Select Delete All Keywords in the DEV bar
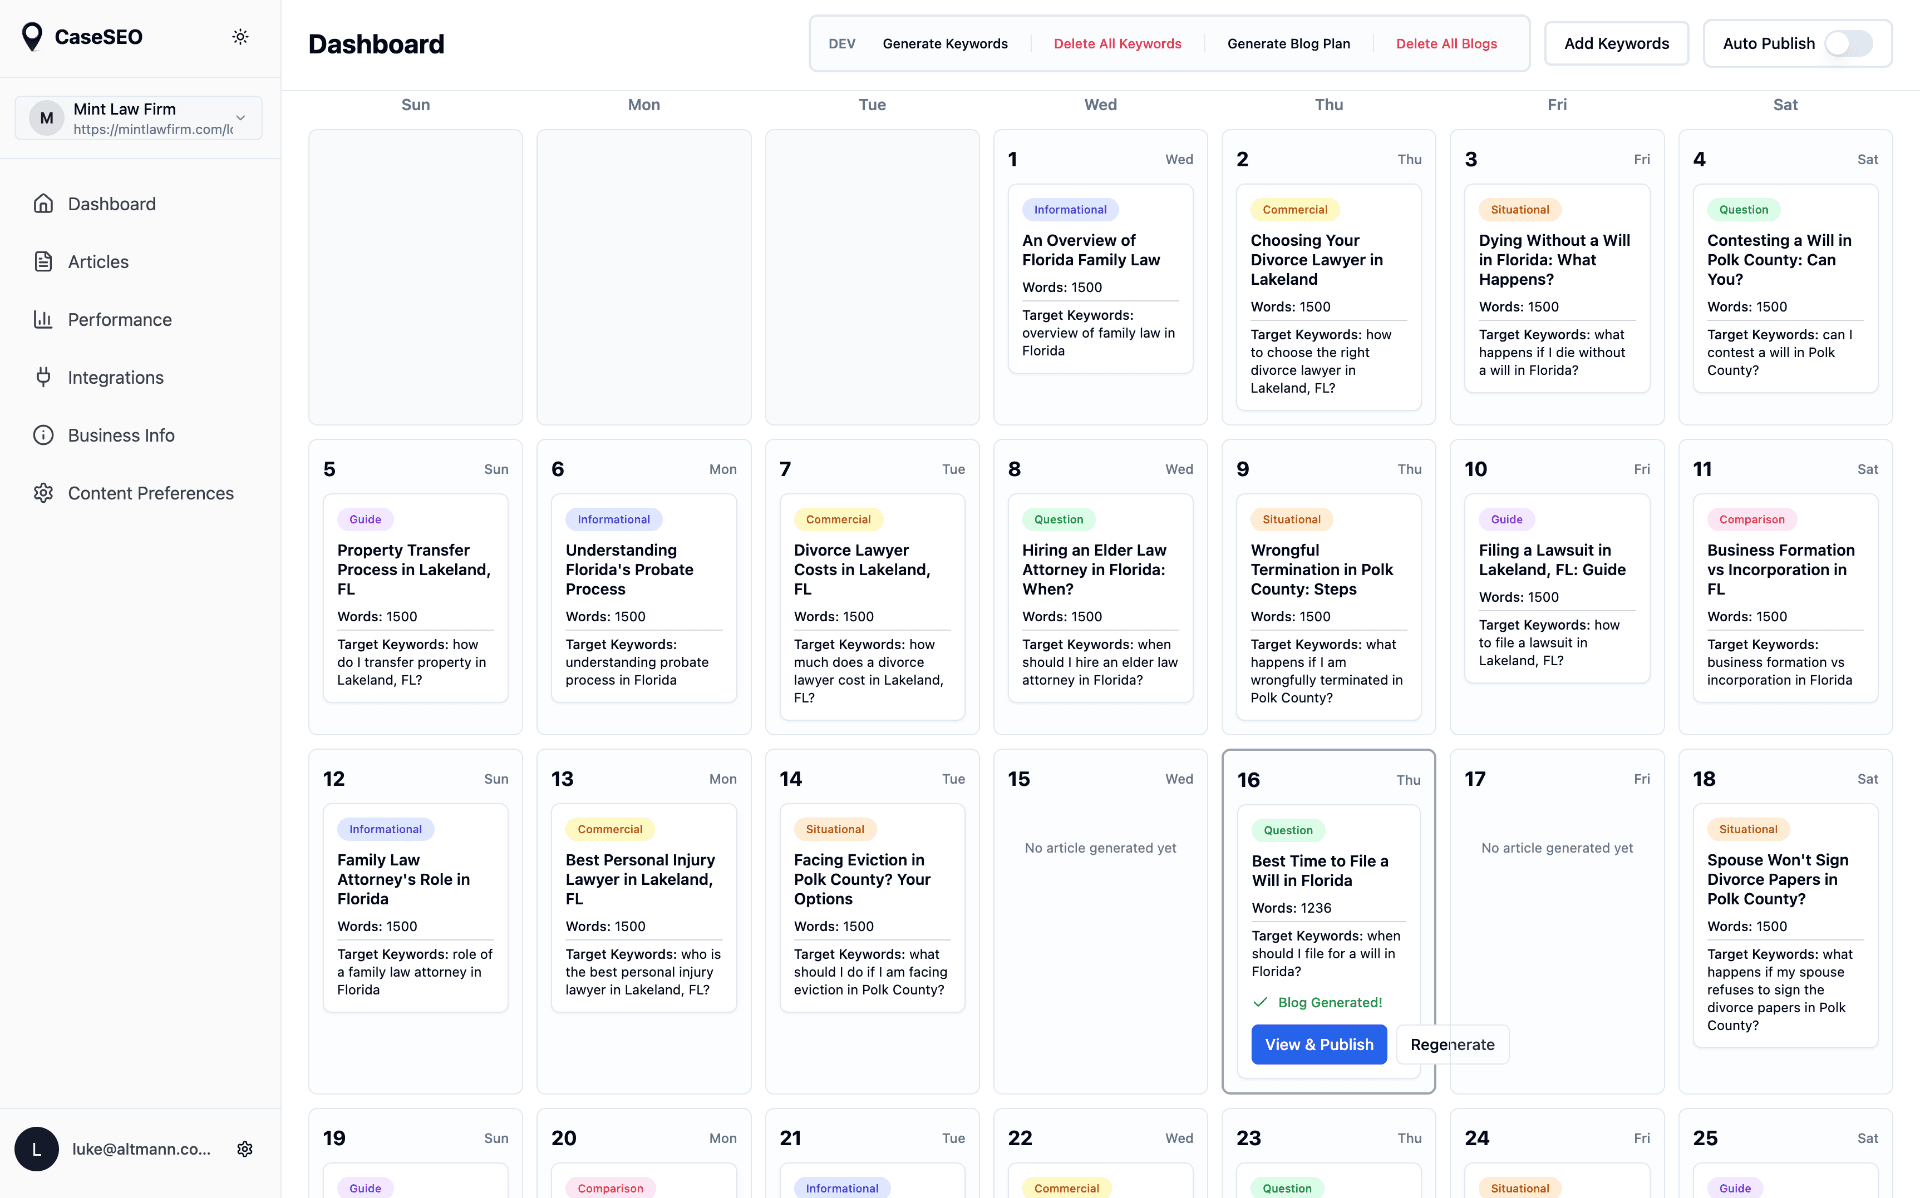This screenshot has height=1198, width=1920. coord(1118,43)
